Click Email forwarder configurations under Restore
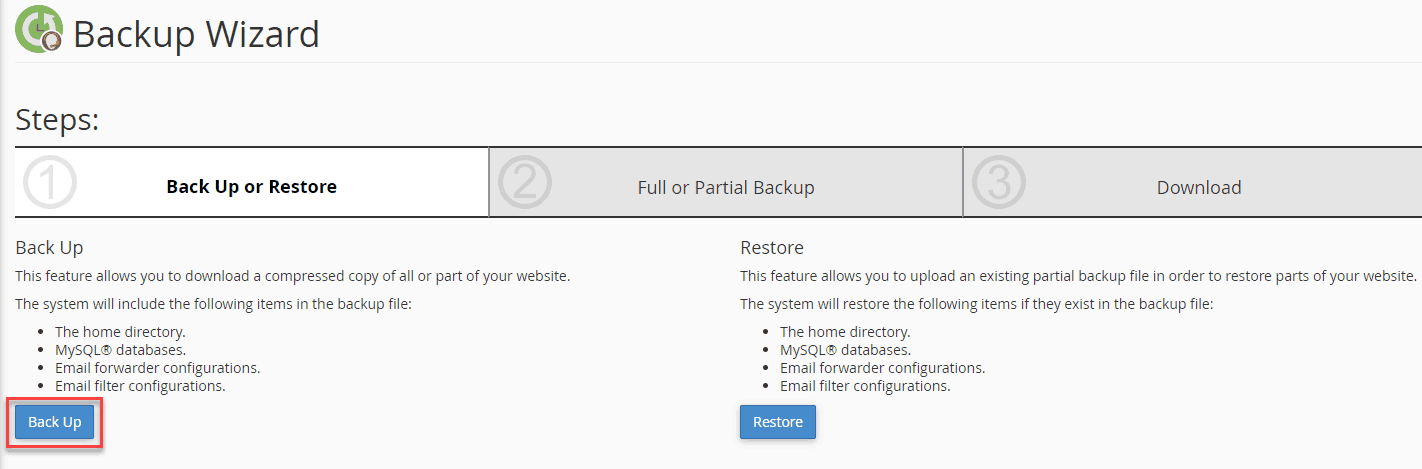The image size is (1422, 469). pyautogui.click(x=882, y=368)
